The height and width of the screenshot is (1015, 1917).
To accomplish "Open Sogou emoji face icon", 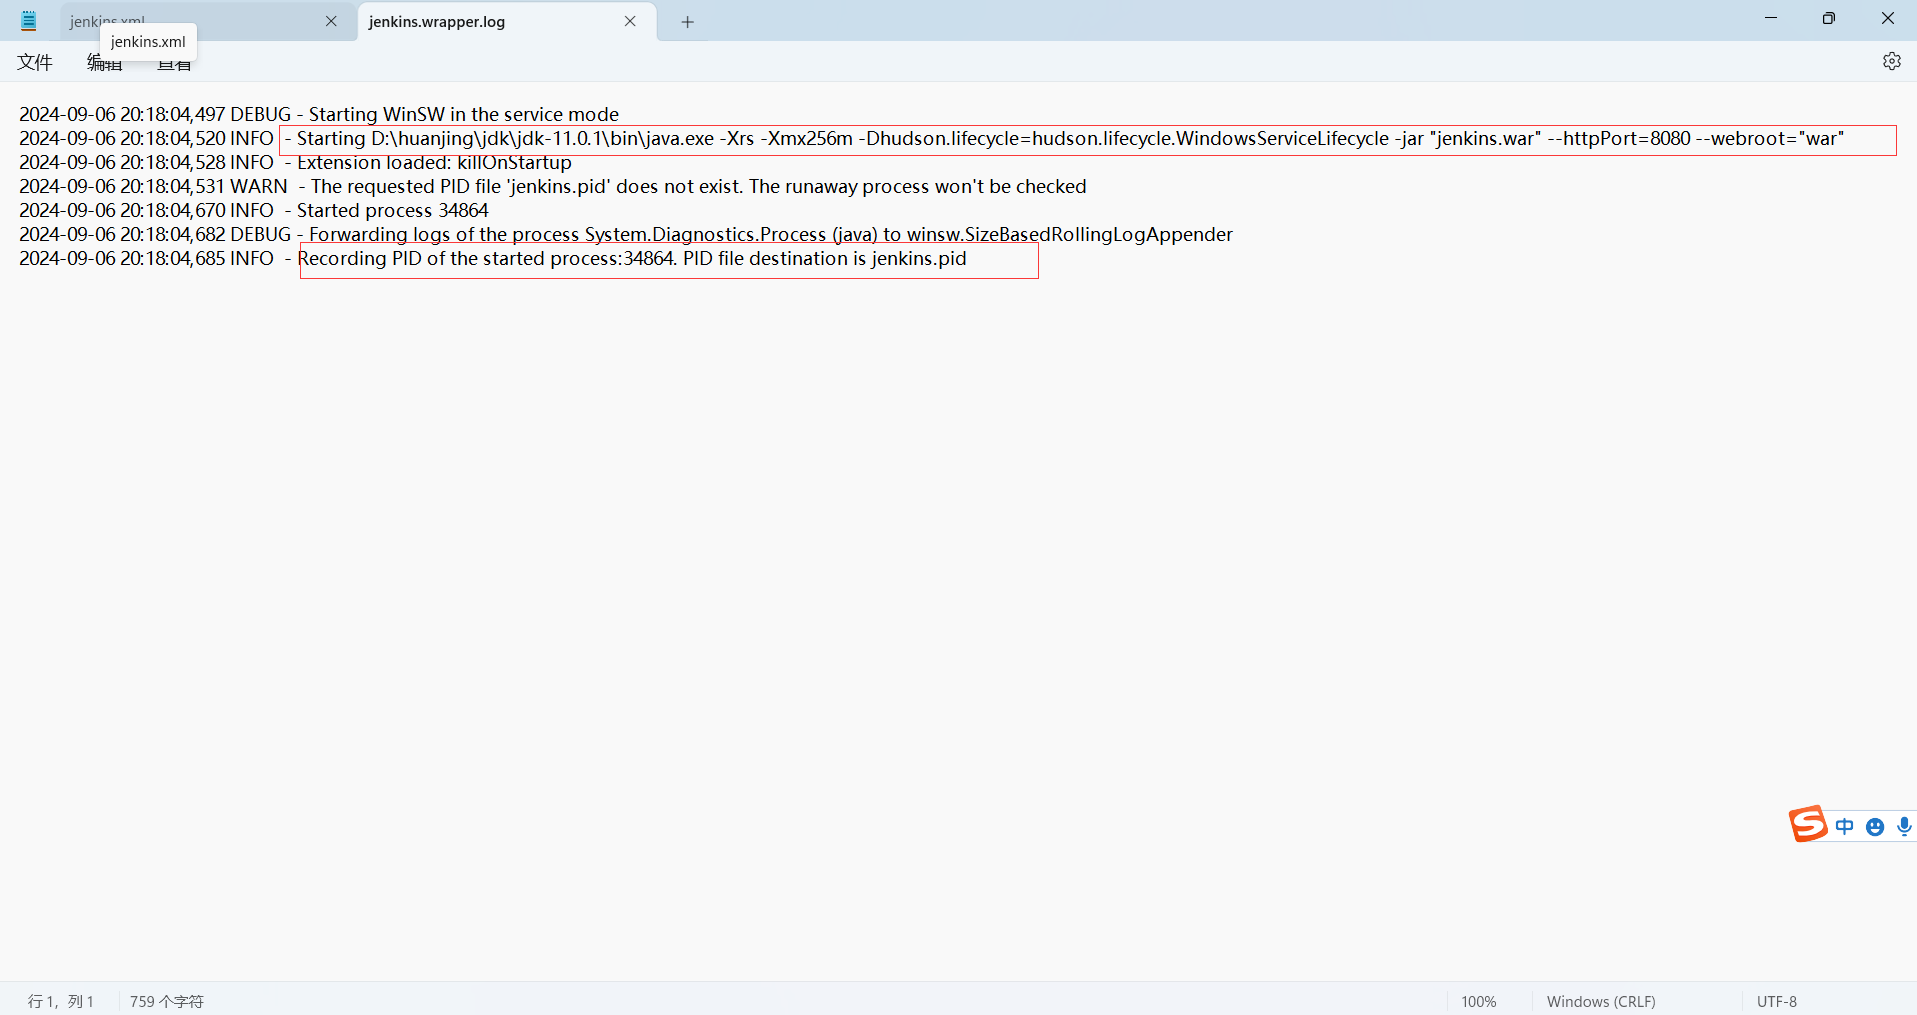I will (x=1875, y=827).
